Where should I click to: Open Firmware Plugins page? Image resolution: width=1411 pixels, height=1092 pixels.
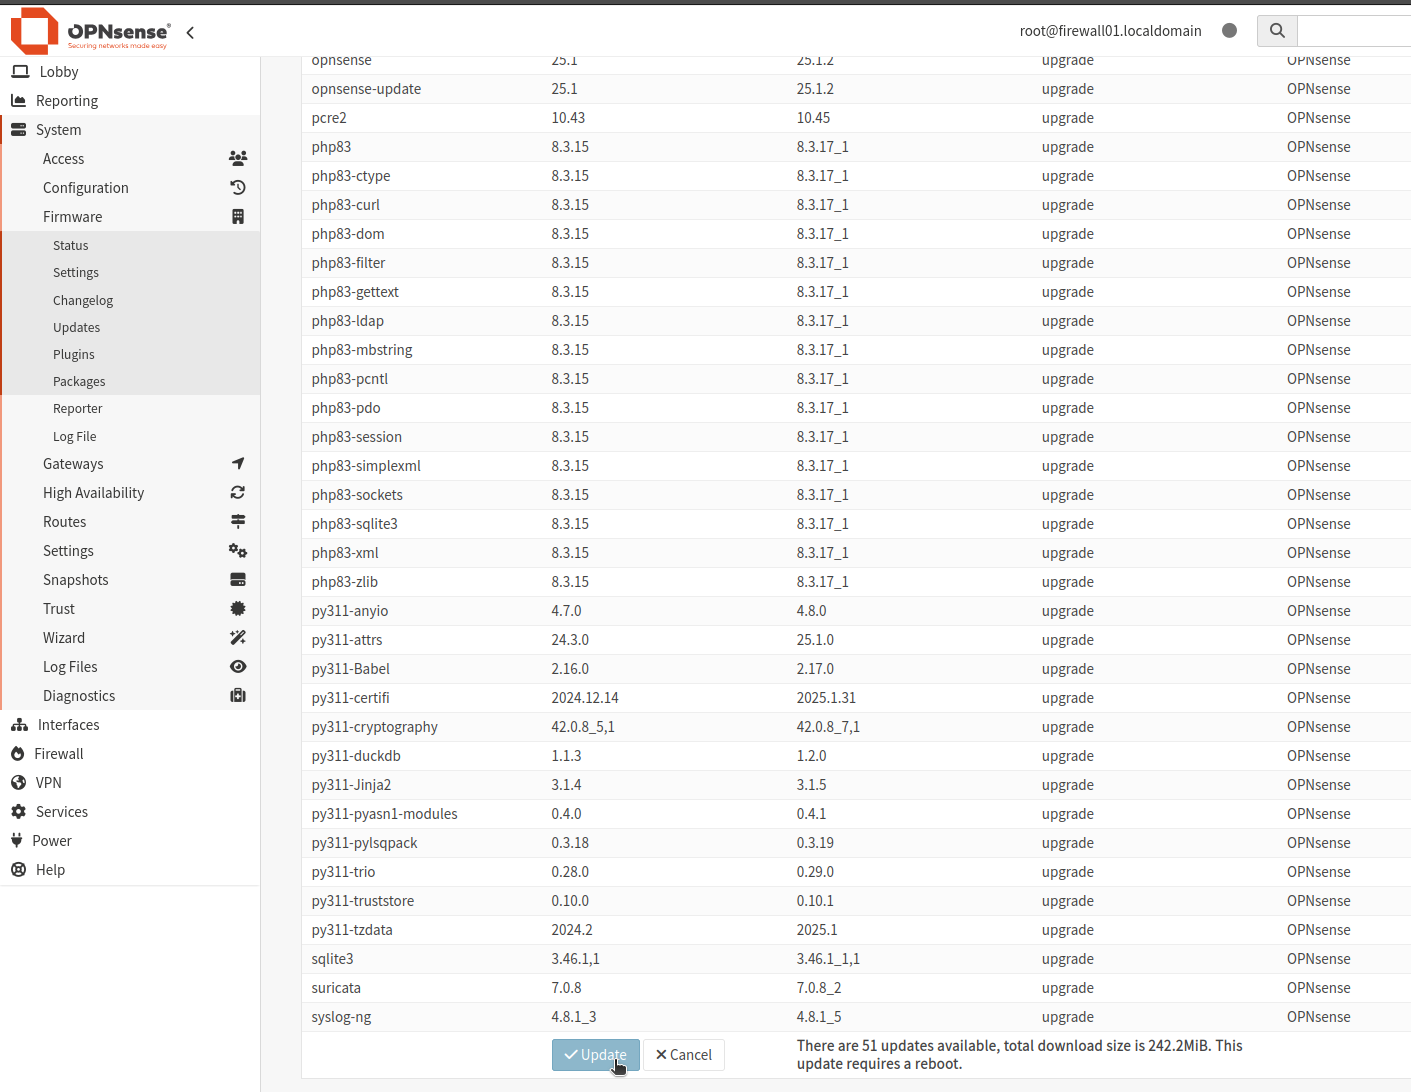click(x=74, y=355)
